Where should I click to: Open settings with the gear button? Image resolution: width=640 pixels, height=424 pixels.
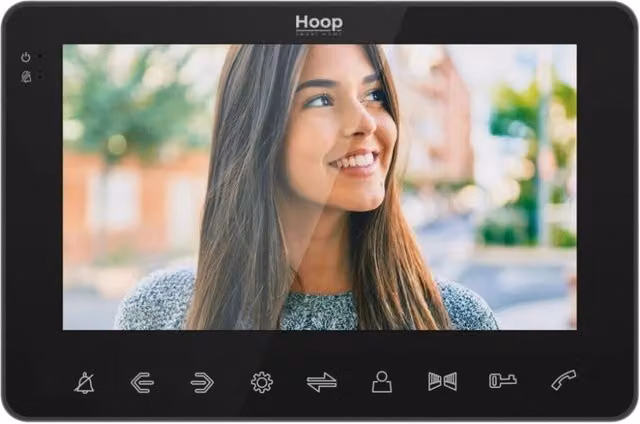[262, 382]
